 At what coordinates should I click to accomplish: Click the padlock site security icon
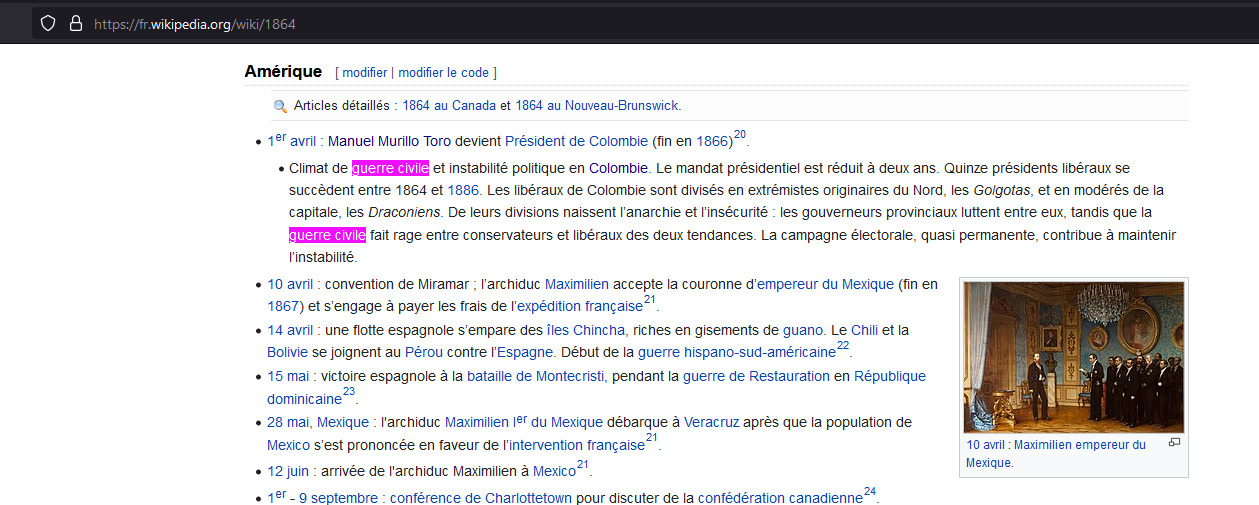click(x=75, y=24)
